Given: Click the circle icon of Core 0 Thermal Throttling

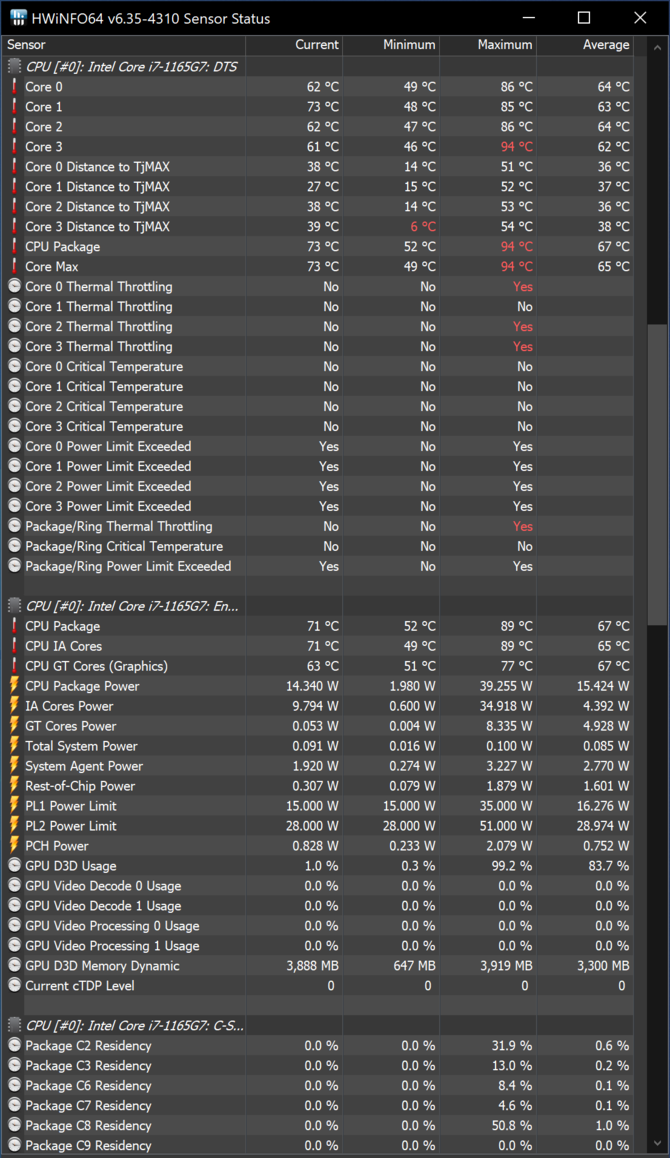Looking at the screenshot, I should (x=14, y=286).
